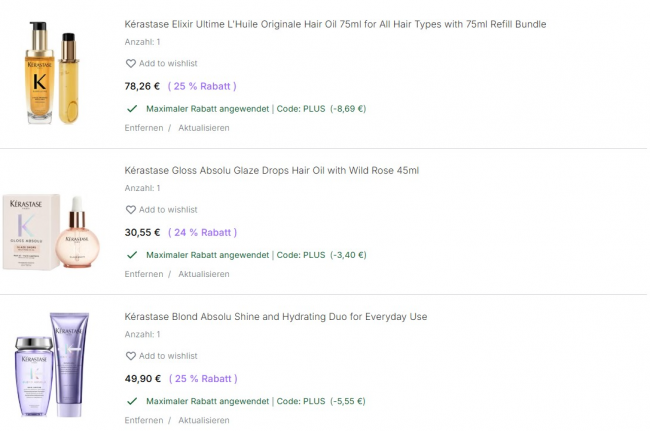Viewport: 650px width, 431px height.
Task: Click the 24 % Rabatt discount label
Action: 202,233
